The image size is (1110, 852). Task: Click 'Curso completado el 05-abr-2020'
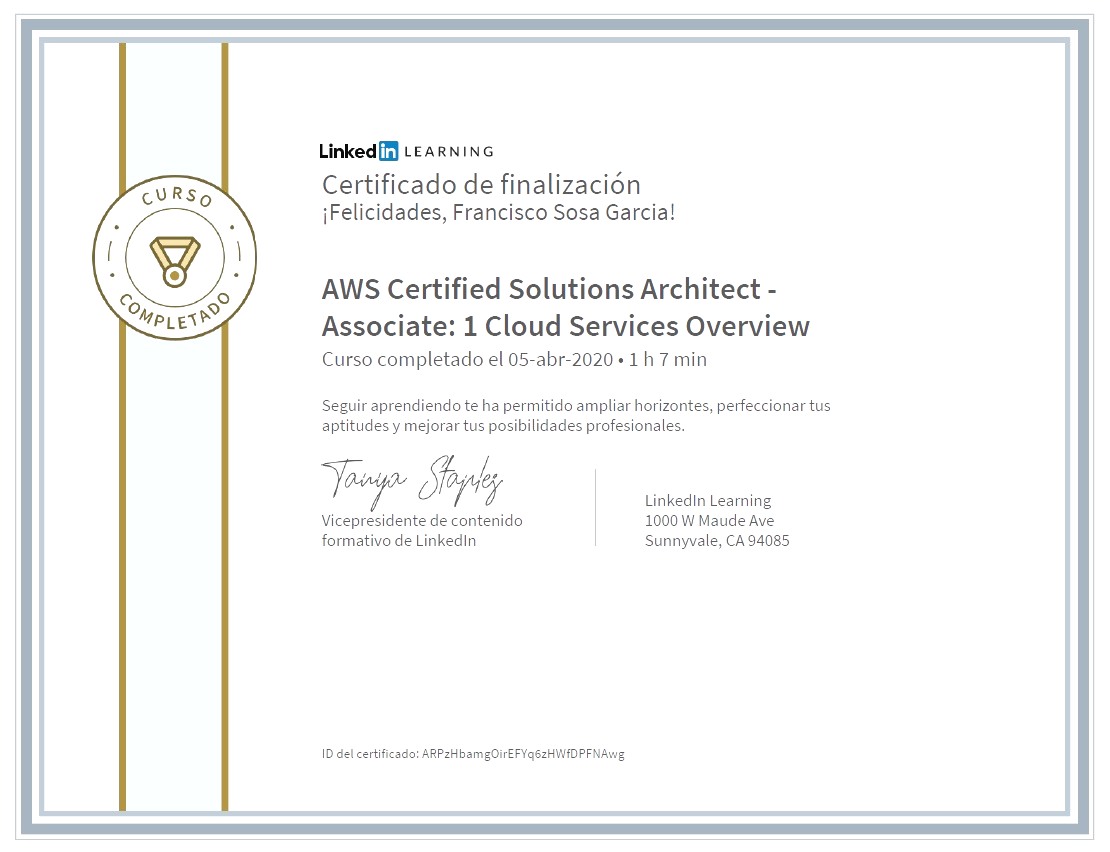(467, 359)
